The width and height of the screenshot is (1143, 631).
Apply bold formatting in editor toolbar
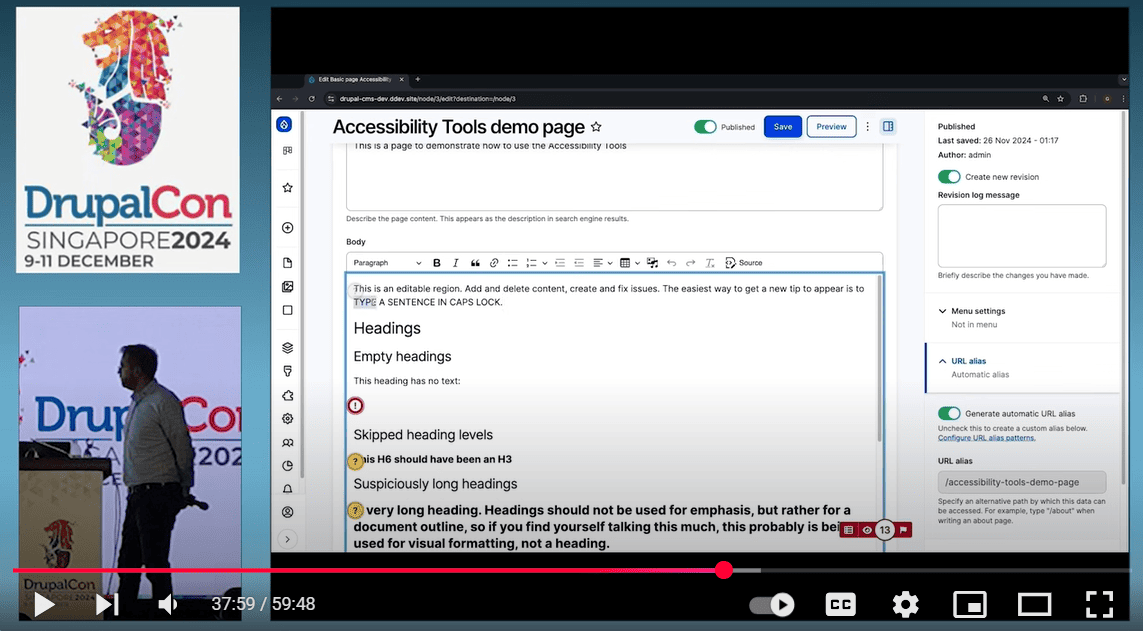tap(437, 263)
